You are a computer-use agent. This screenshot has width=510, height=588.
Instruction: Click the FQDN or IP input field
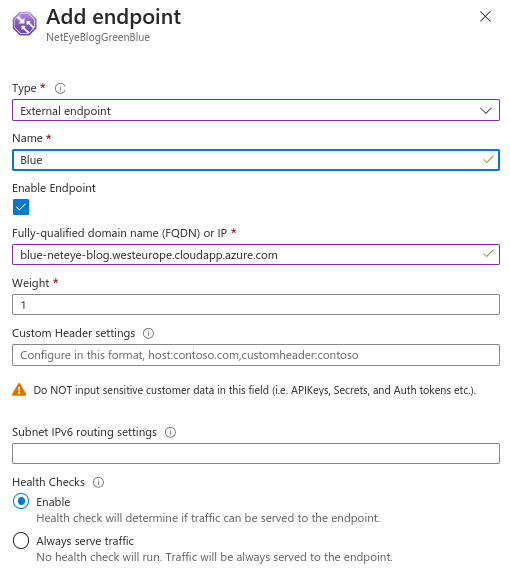[x=256, y=255]
